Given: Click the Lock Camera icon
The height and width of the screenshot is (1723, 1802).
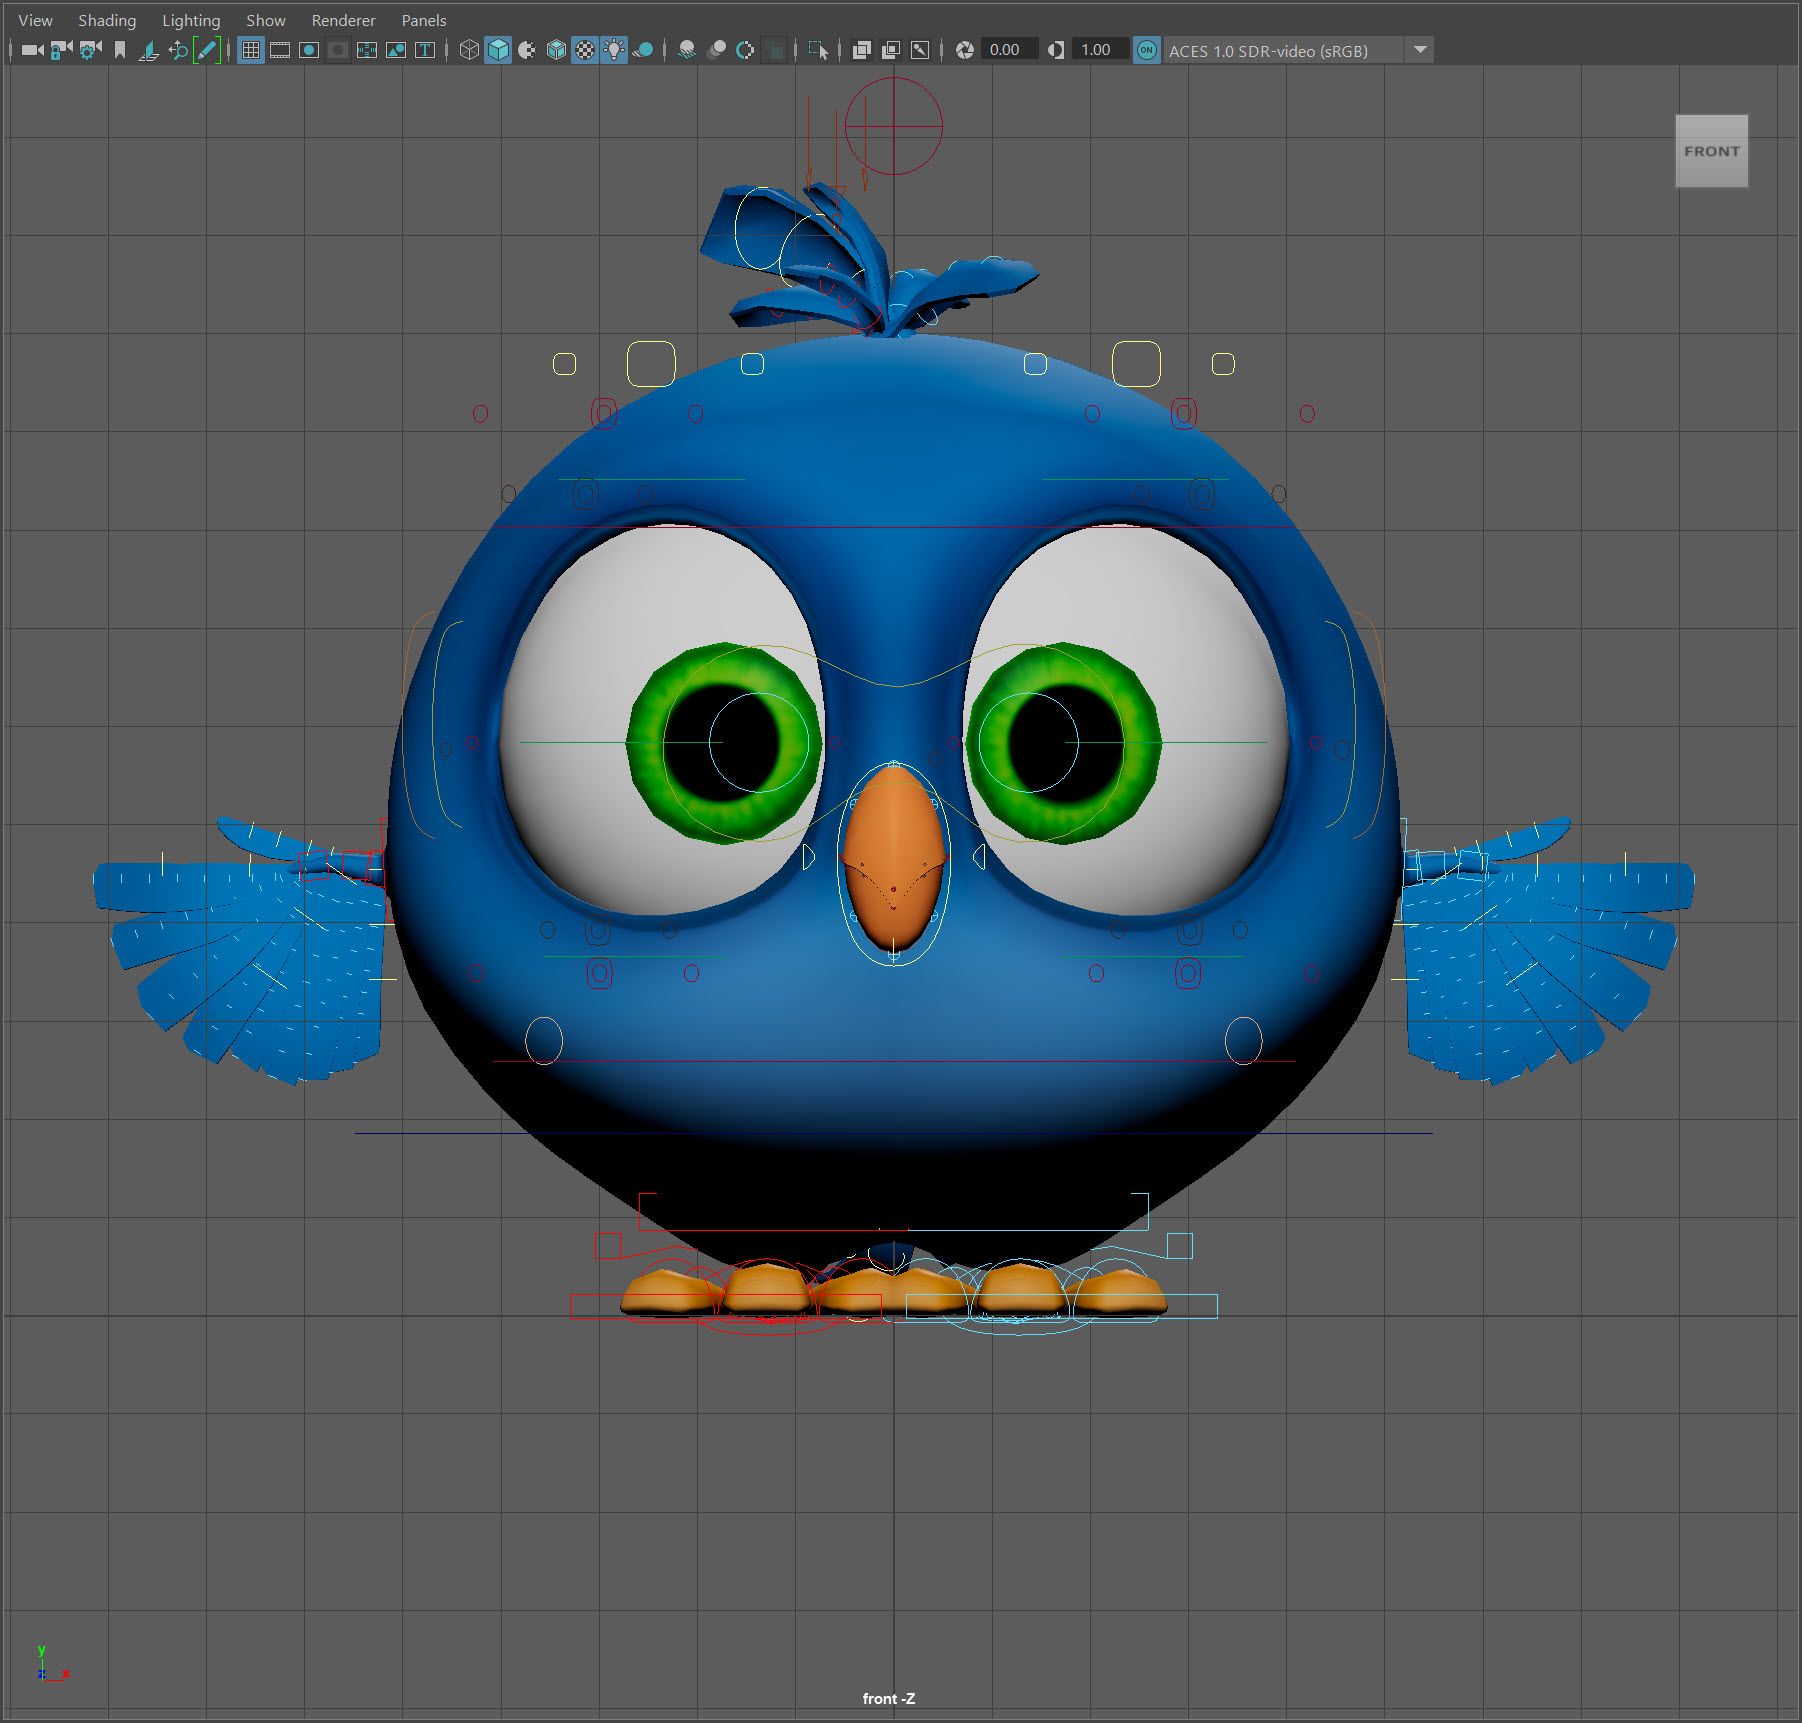Looking at the screenshot, I should [x=61, y=50].
